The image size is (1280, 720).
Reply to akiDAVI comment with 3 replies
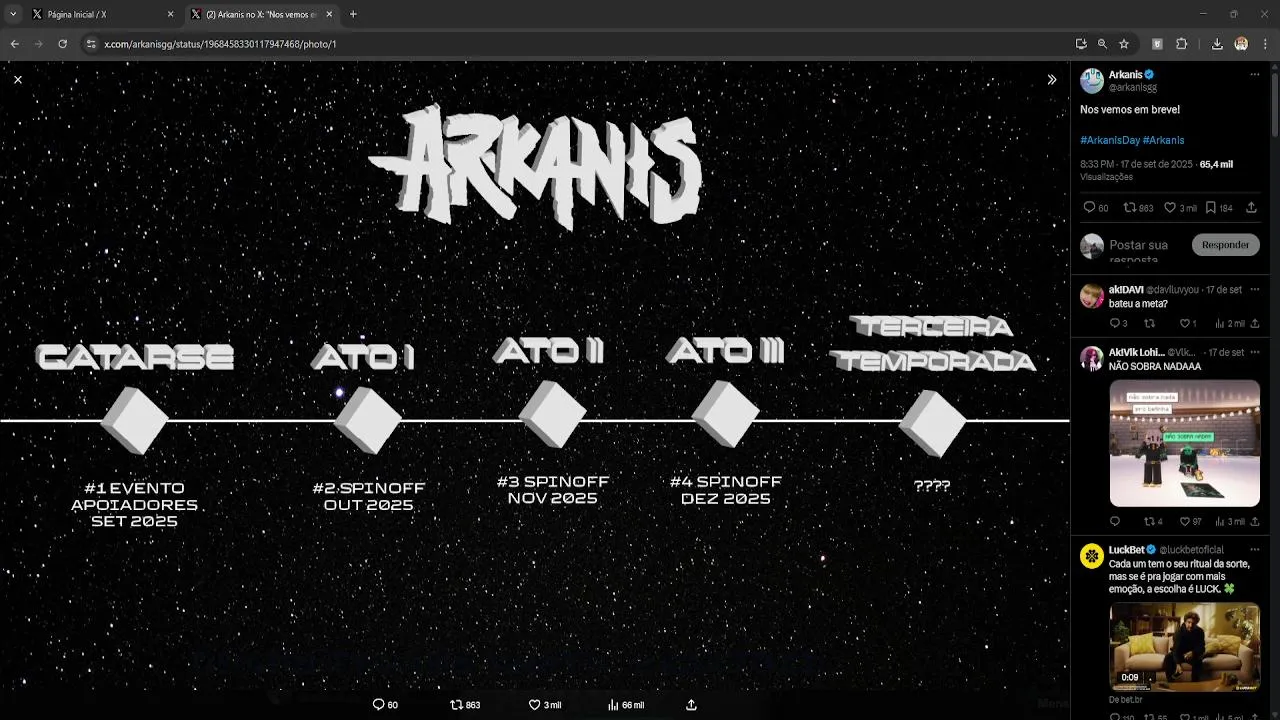tap(1118, 324)
